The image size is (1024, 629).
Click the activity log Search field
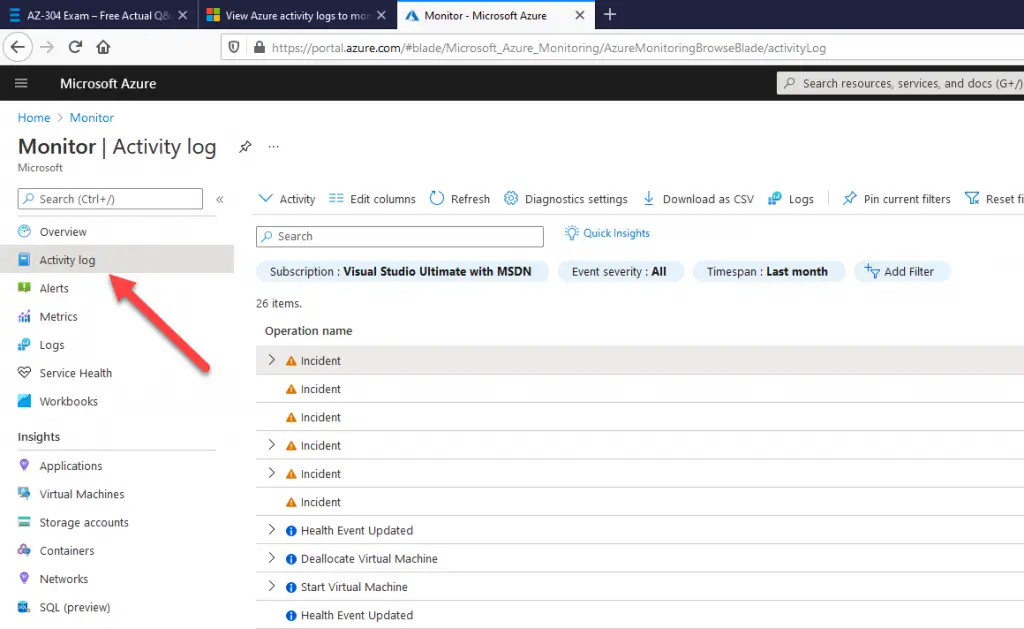coord(400,236)
